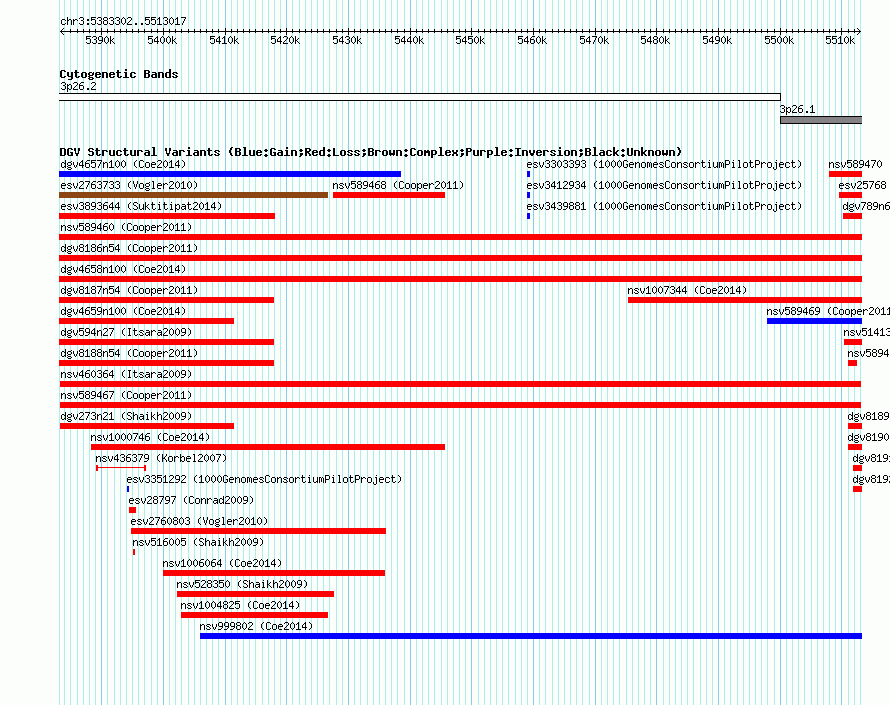
Task: Click the nsv436379 thin red interval line
Action: (x=121, y=468)
